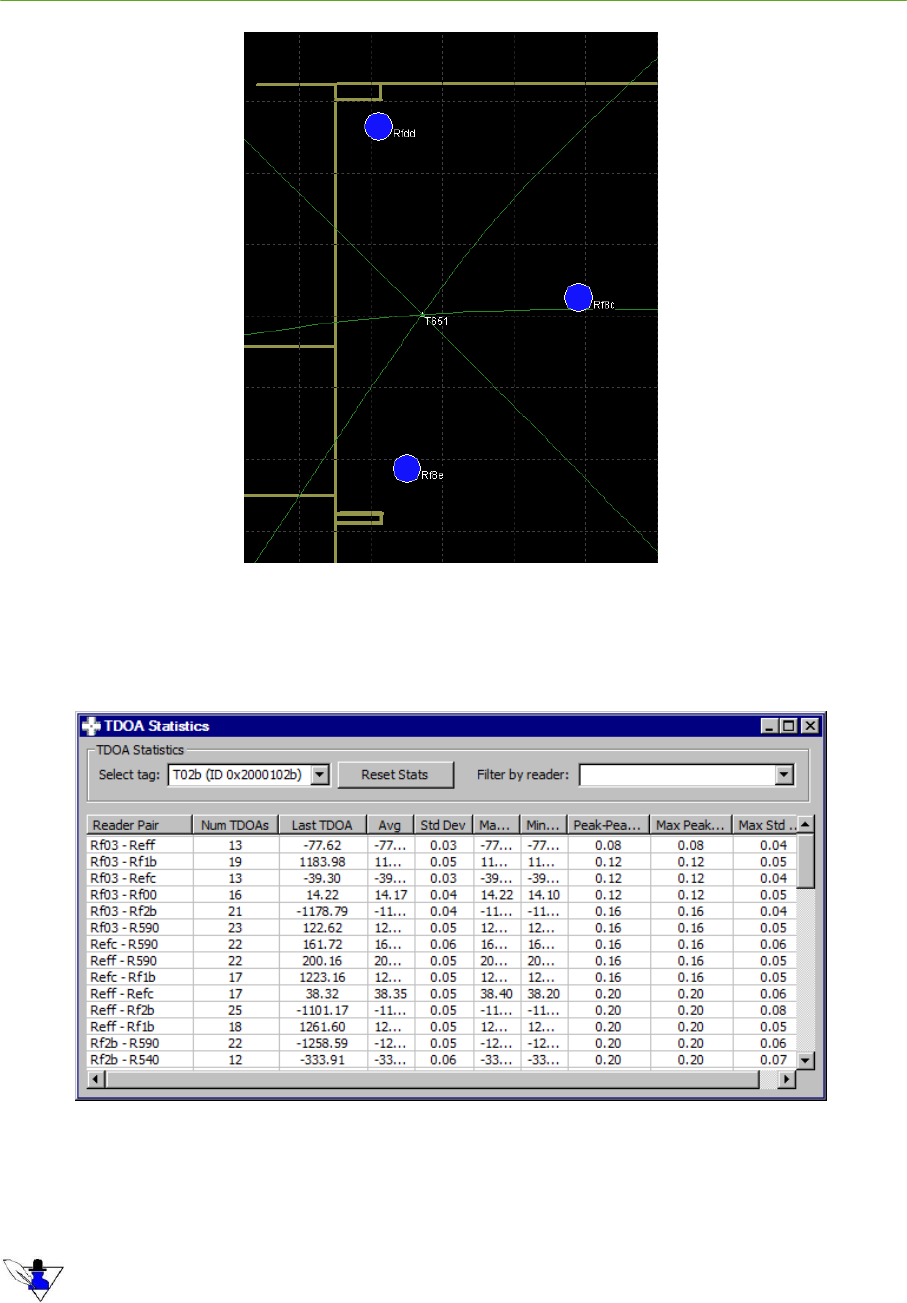The height and width of the screenshot is (1303, 907).
Task: Click horizontal scrollbar right arrow
Action: (788, 1080)
